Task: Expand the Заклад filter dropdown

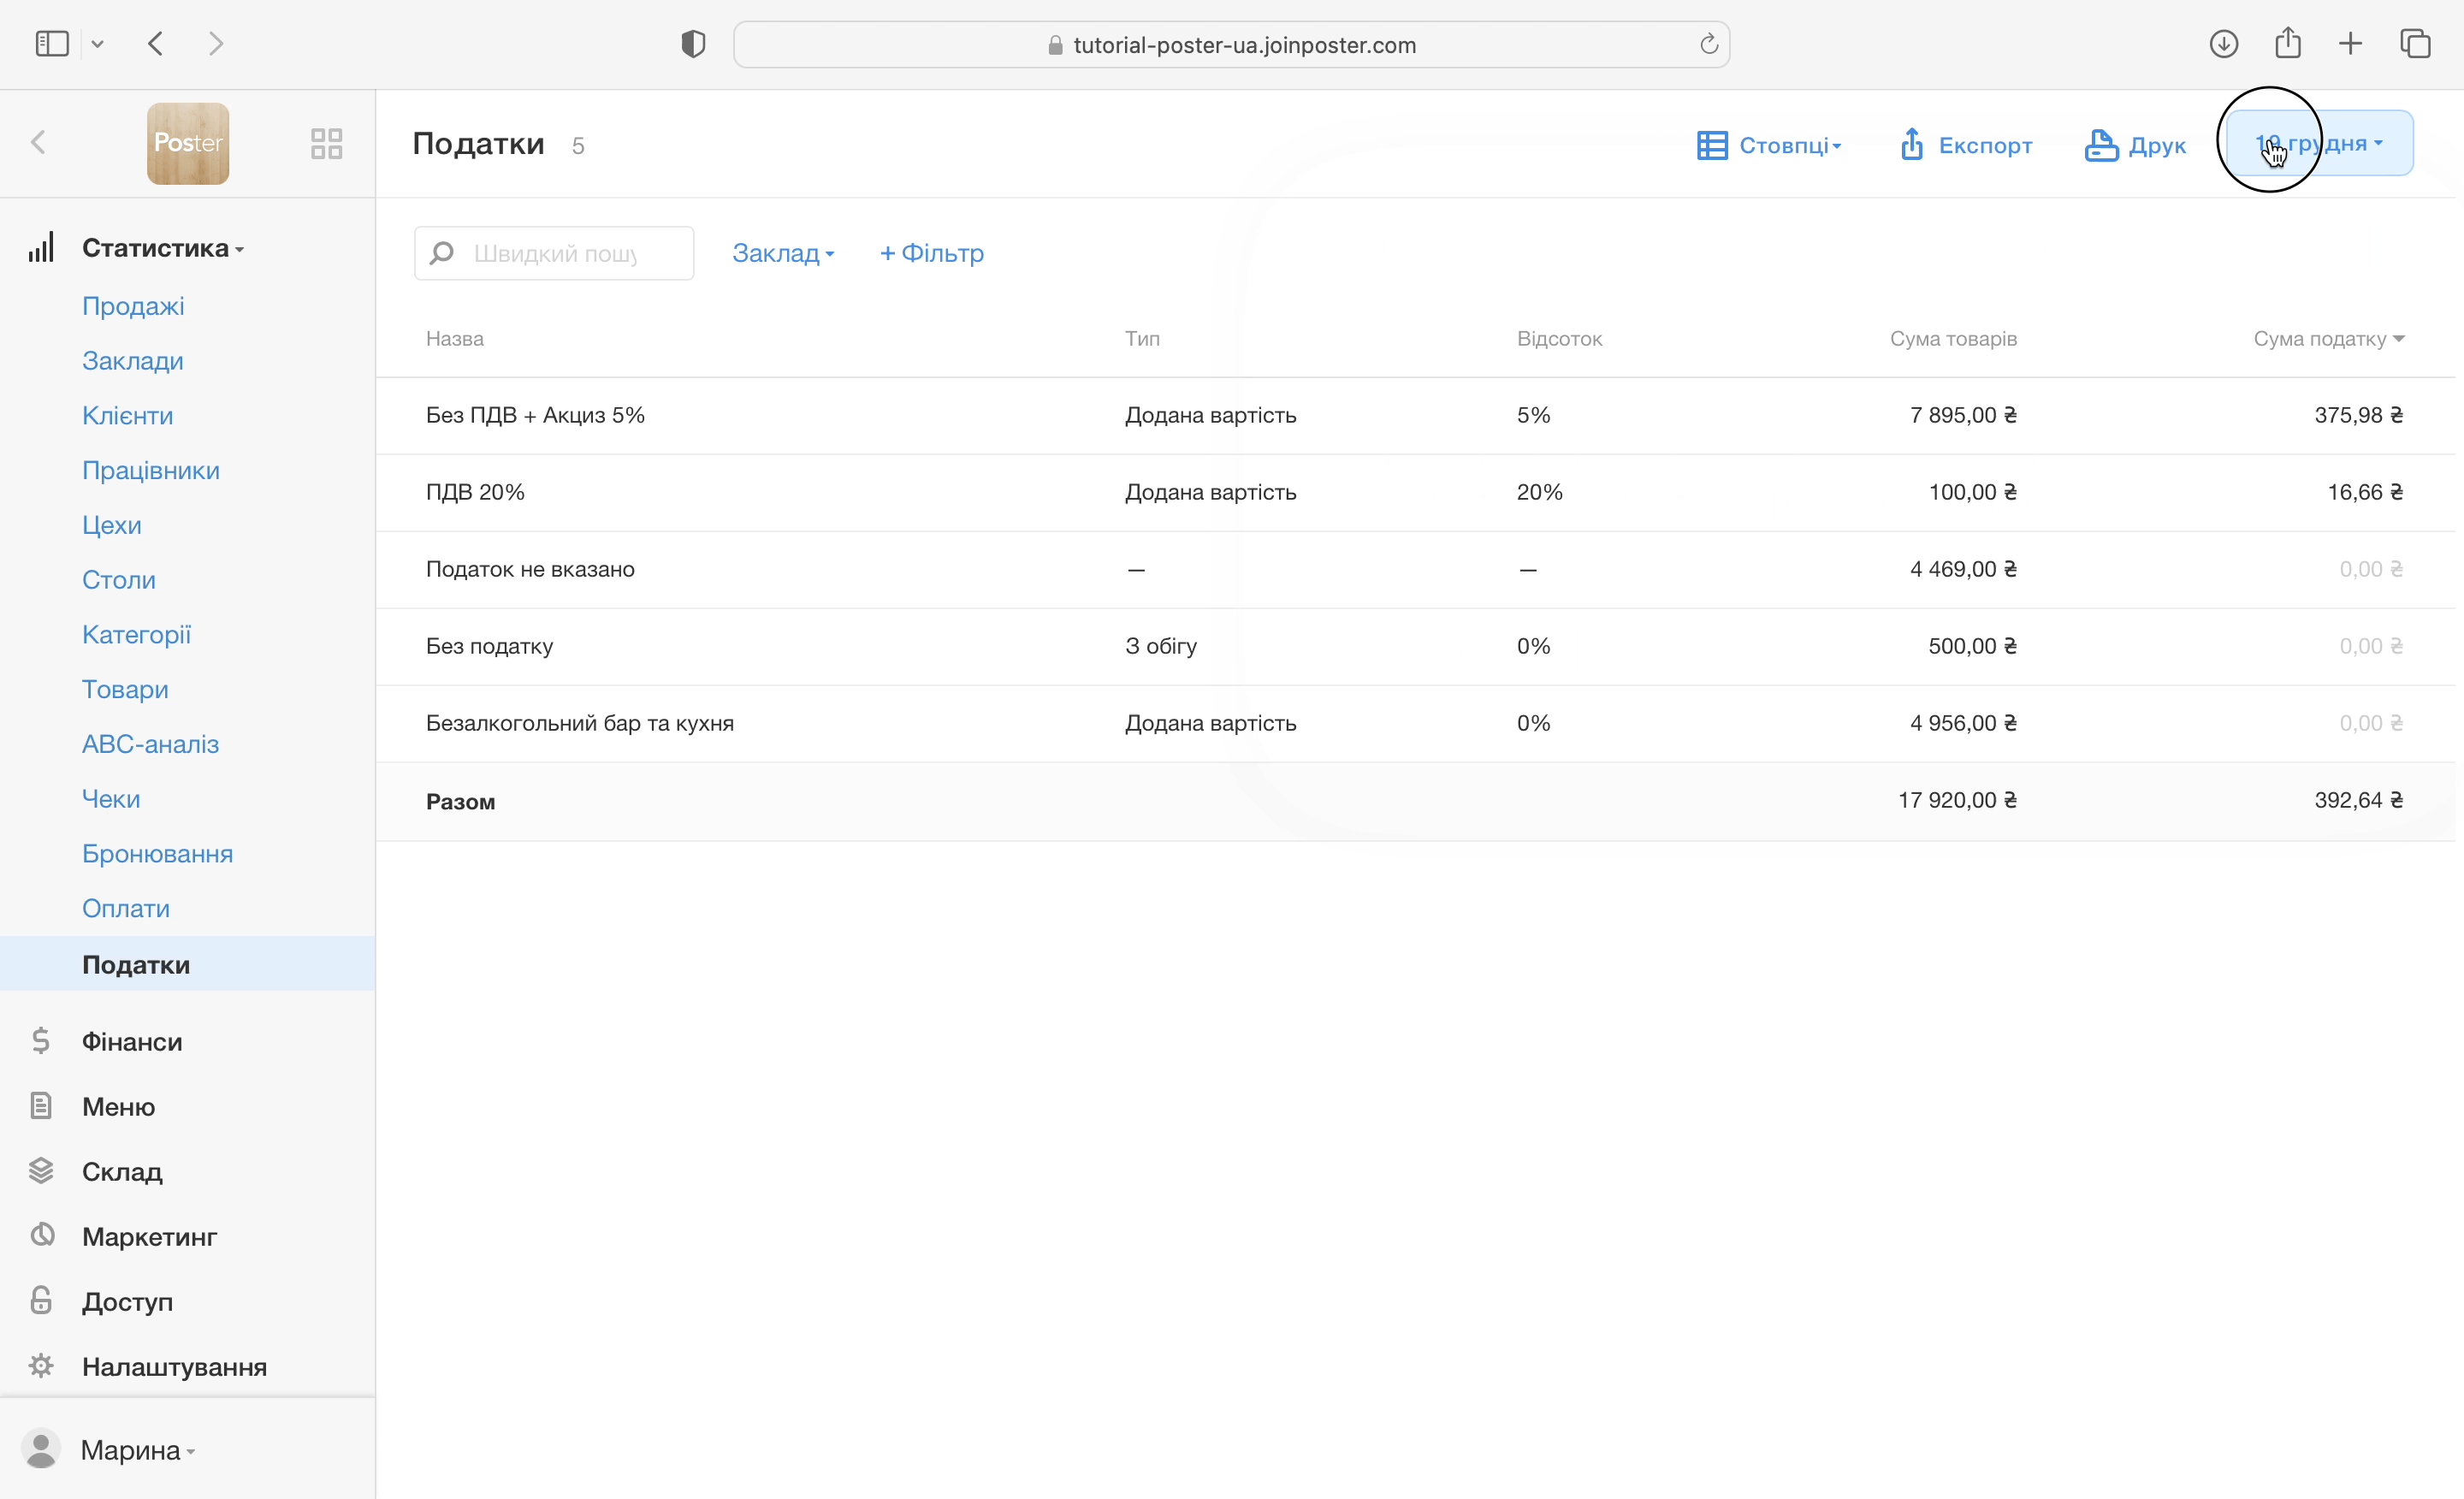Action: coord(782,253)
